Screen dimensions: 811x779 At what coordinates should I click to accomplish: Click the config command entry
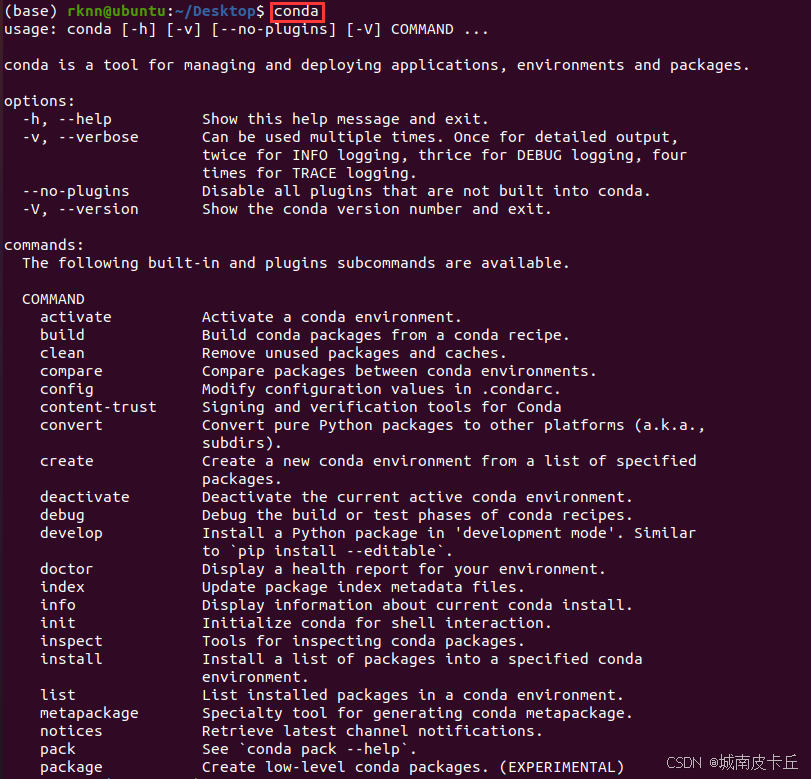click(x=67, y=390)
